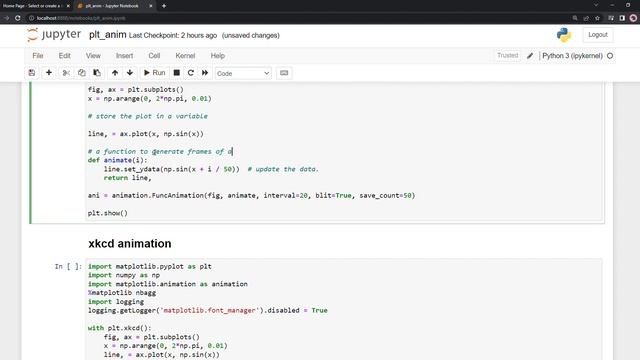640x360 pixels.
Task: Click the logging.getLogger line
Action: (x=208, y=311)
